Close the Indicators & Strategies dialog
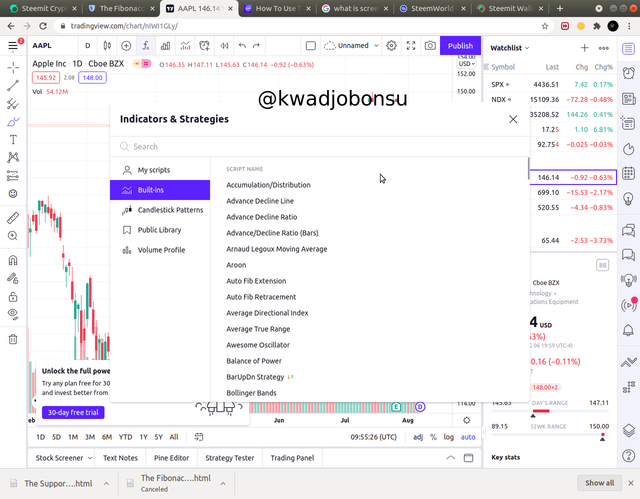Screen dimensions: 640x499 tap(513, 119)
